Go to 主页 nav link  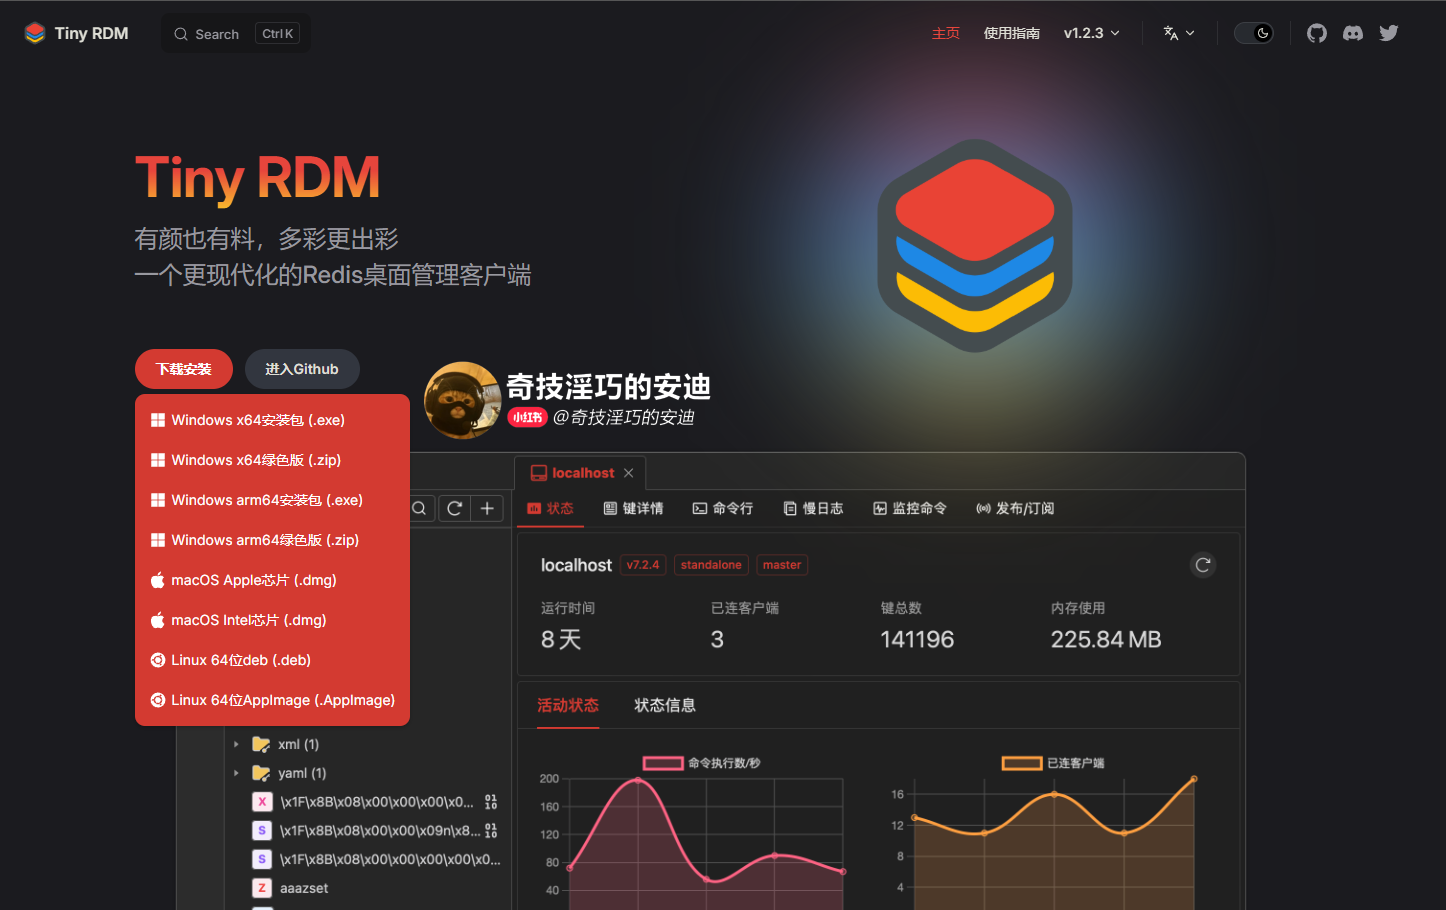coord(945,33)
